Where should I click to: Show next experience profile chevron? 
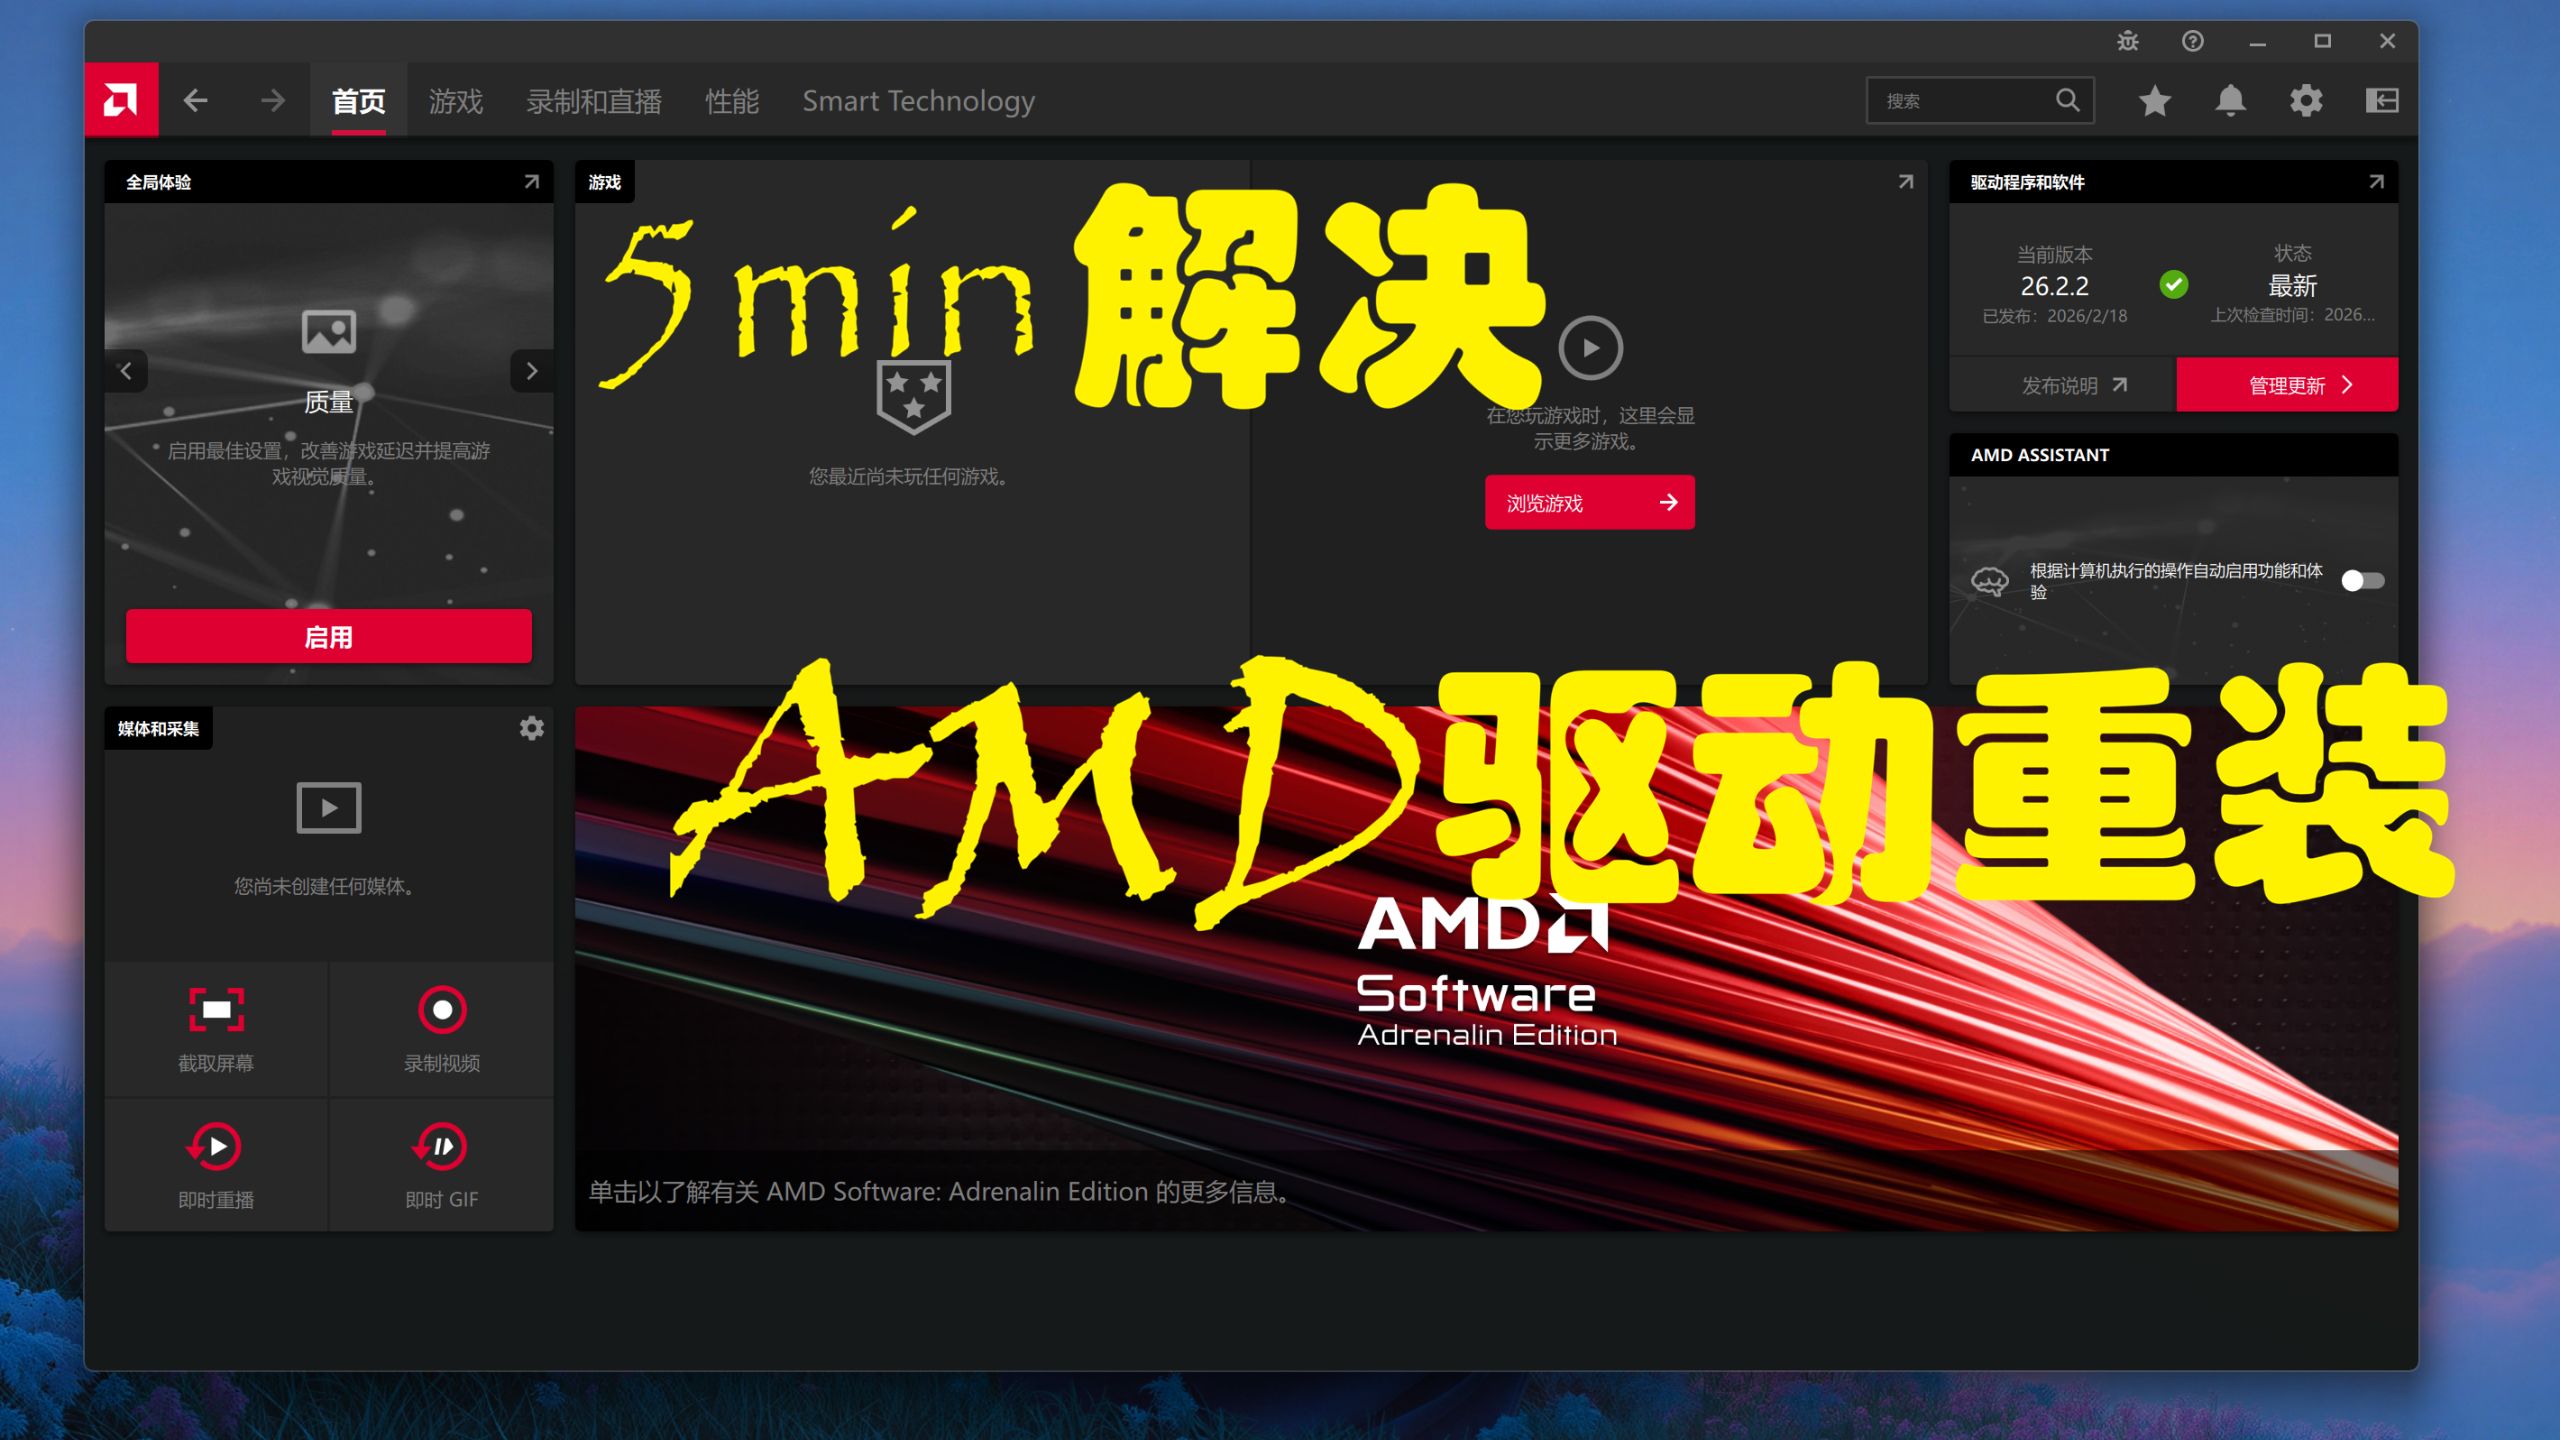point(532,371)
